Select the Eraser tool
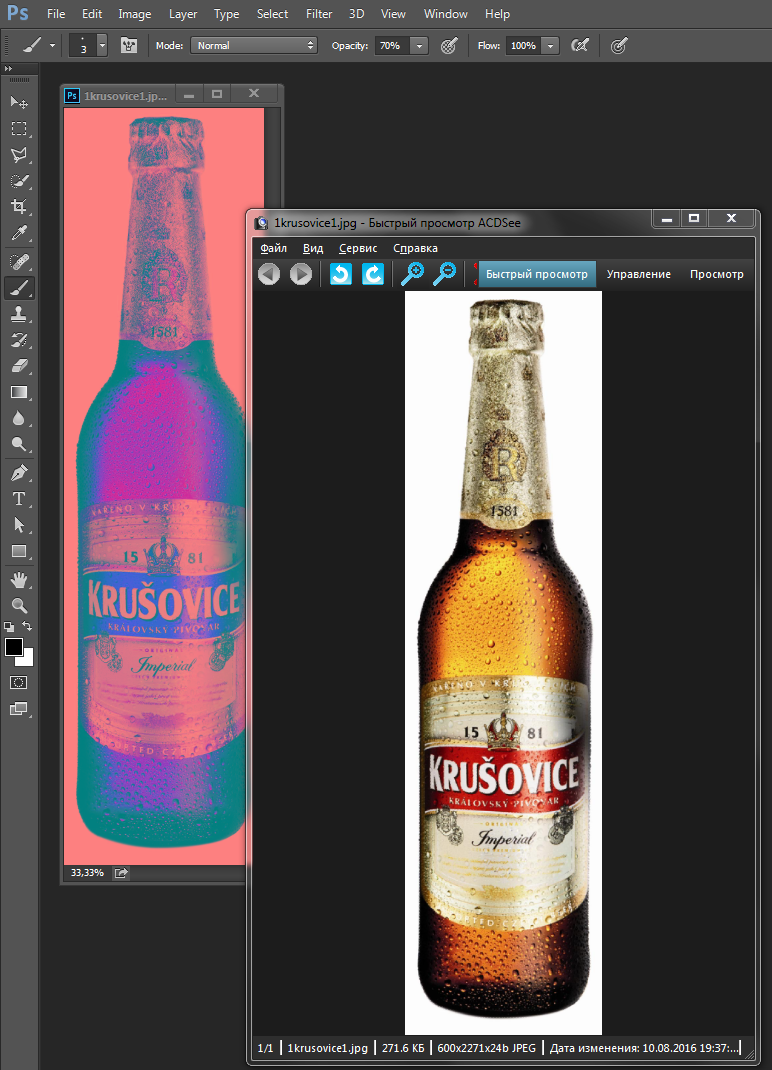Viewport: 772px width, 1070px height. tap(19, 366)
